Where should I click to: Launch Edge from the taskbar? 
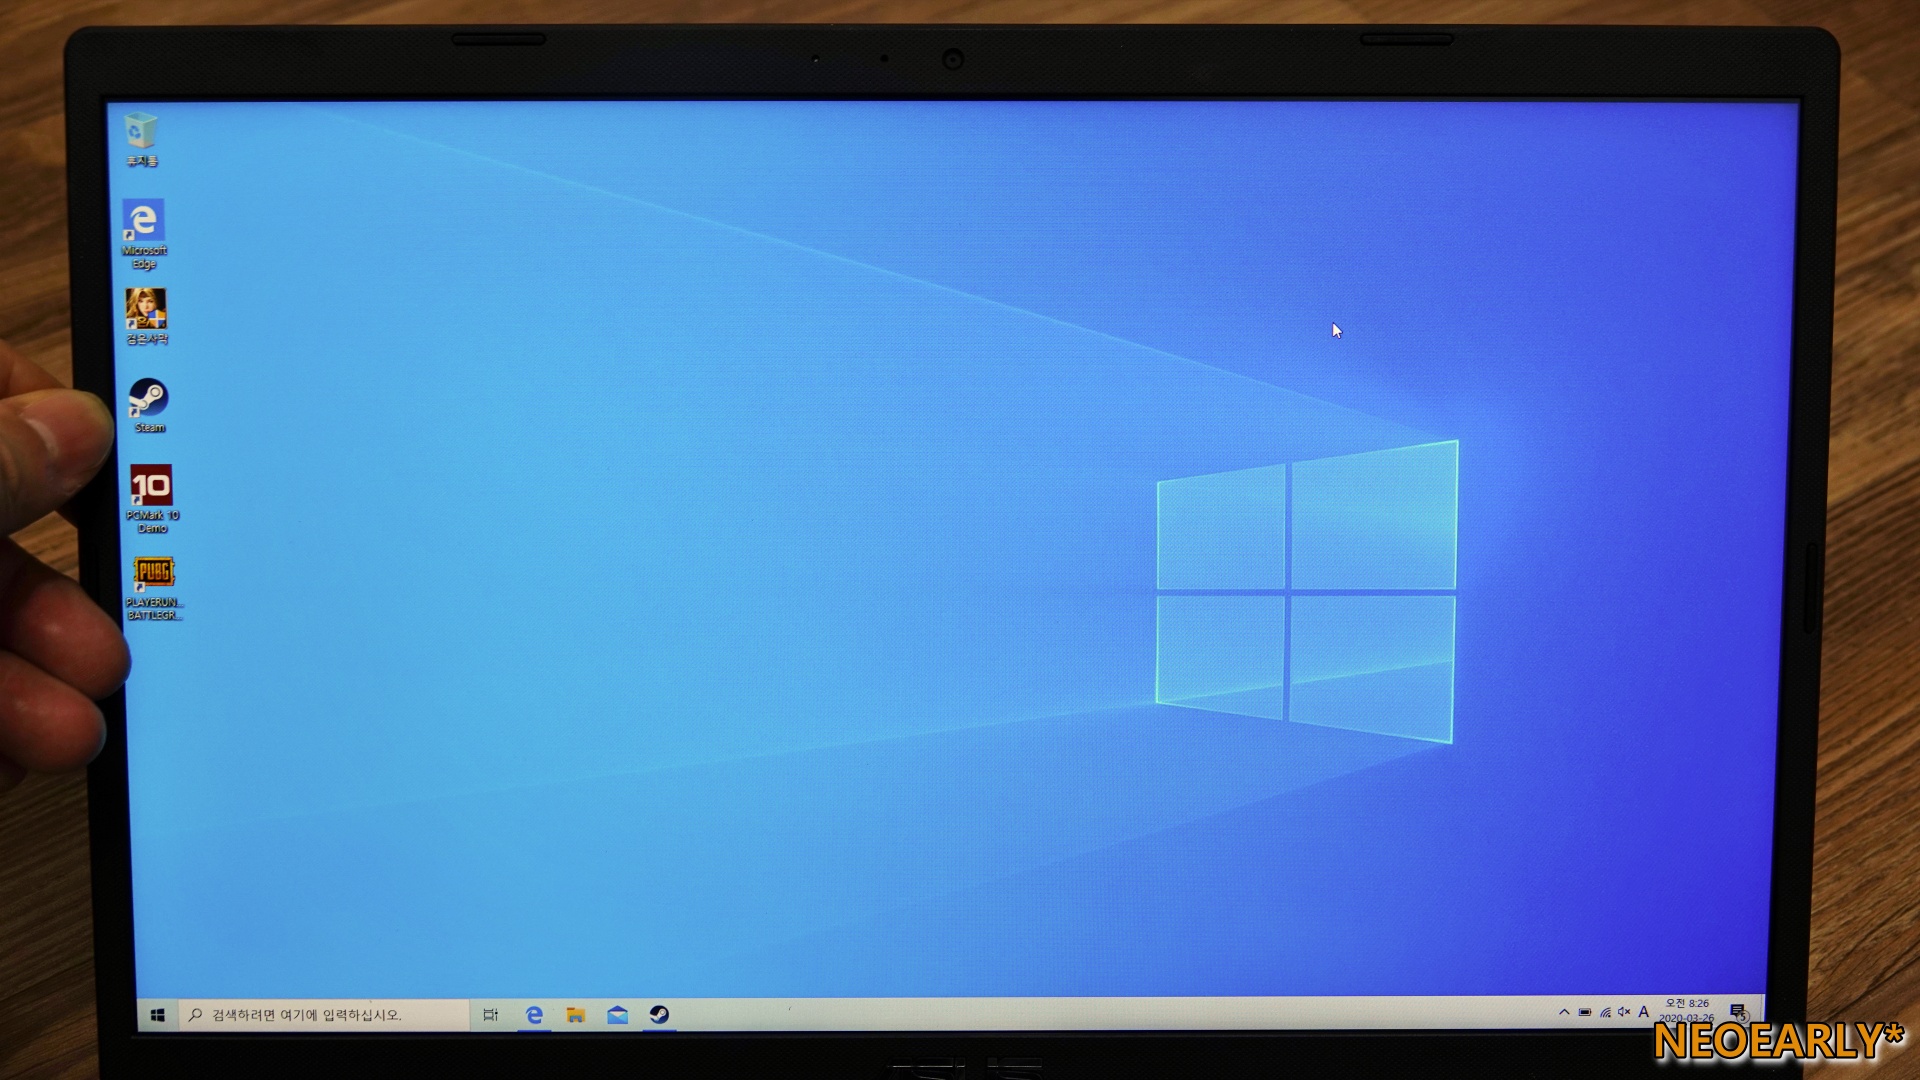pyautogui.click(x=534, y=1015)
